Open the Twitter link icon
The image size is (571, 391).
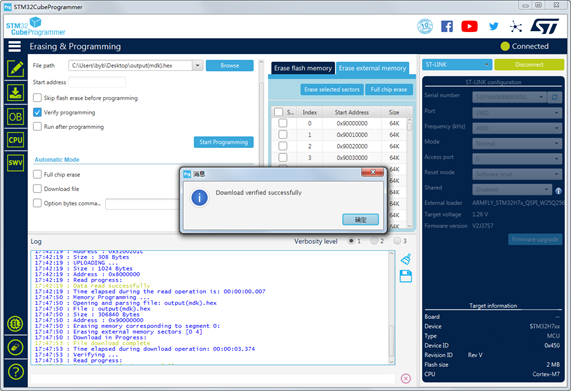[x=493, y=26]
